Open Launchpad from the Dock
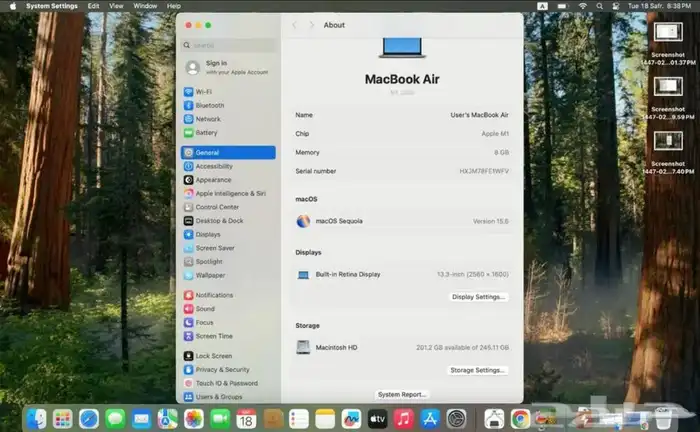 click(x=62, y=419)
